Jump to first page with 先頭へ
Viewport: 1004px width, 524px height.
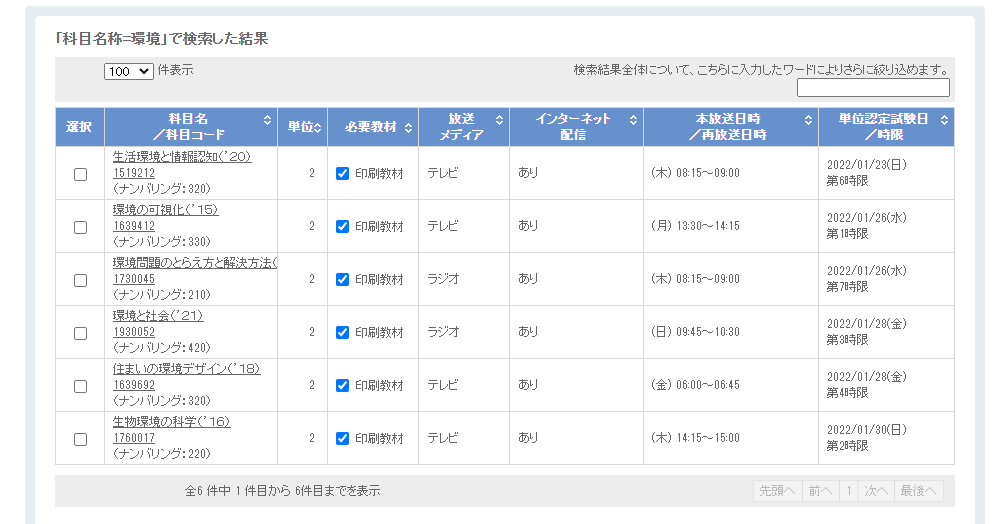(x=777, y=491)
